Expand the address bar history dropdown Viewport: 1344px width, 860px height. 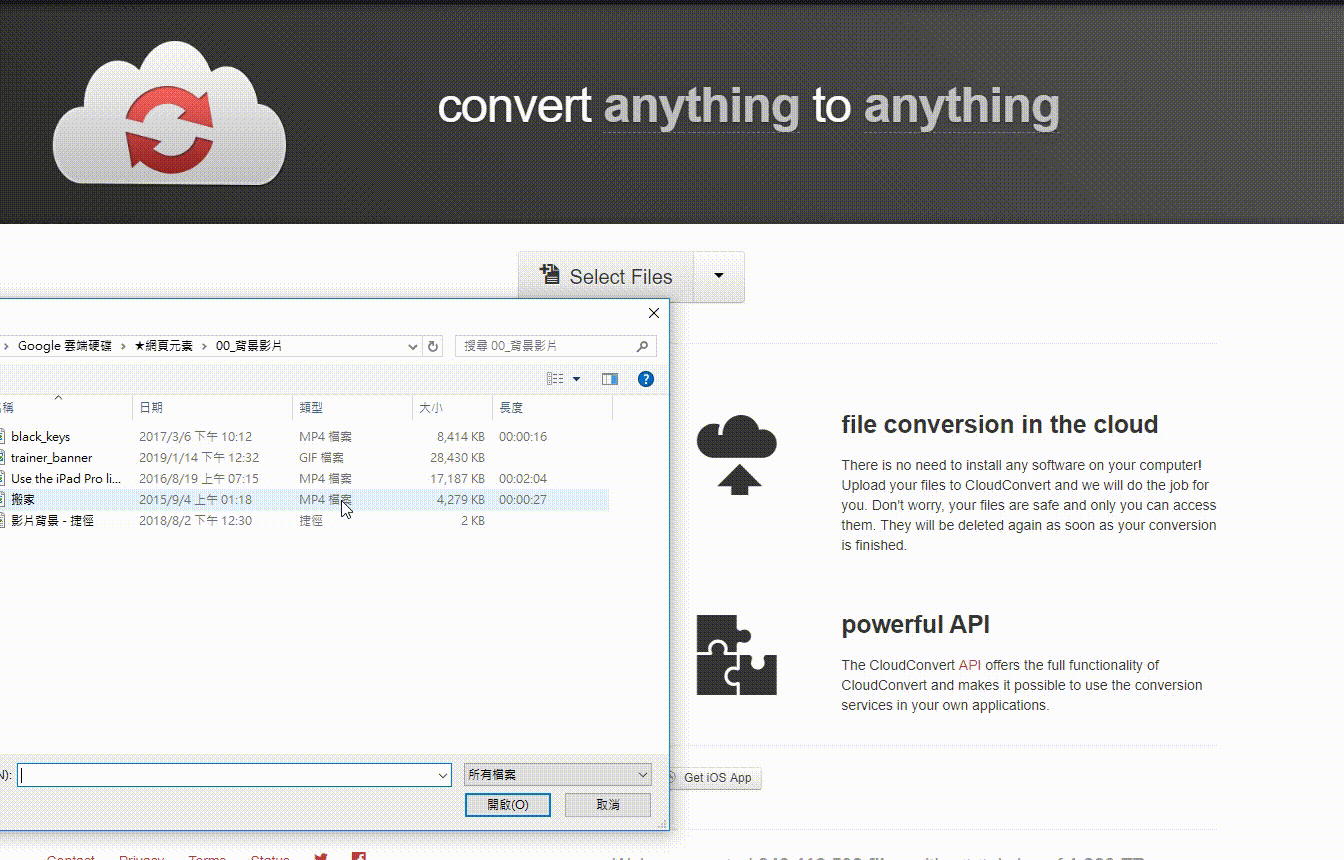point(413,346)
